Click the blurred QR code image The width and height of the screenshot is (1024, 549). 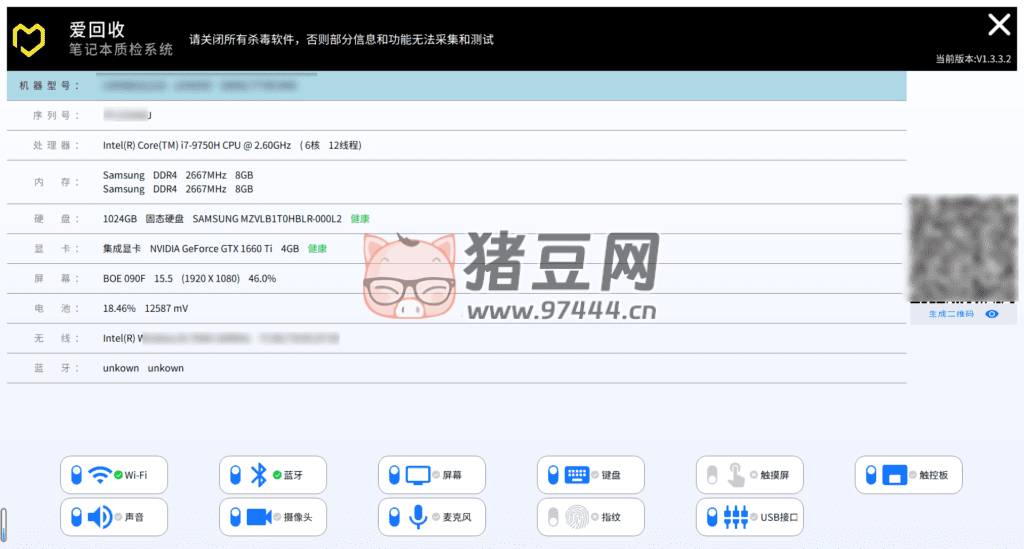pos(962,247)
